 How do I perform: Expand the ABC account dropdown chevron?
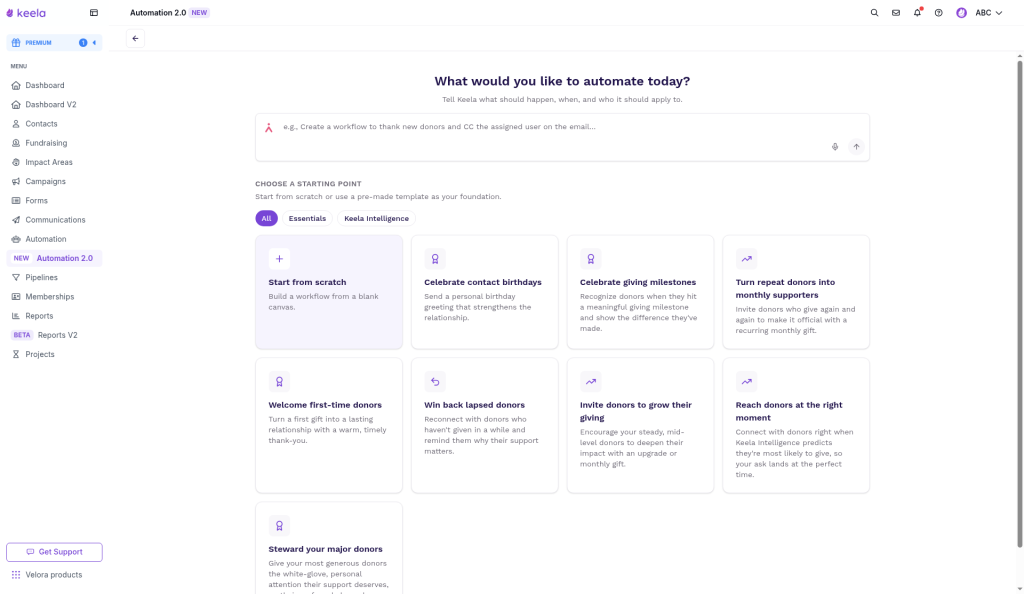click(x=999, y=13)
